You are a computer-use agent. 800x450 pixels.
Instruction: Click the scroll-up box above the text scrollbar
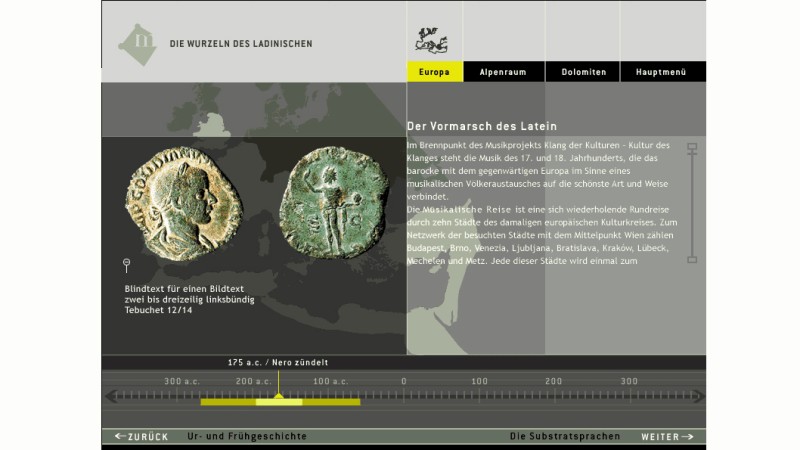coord(691,147)
